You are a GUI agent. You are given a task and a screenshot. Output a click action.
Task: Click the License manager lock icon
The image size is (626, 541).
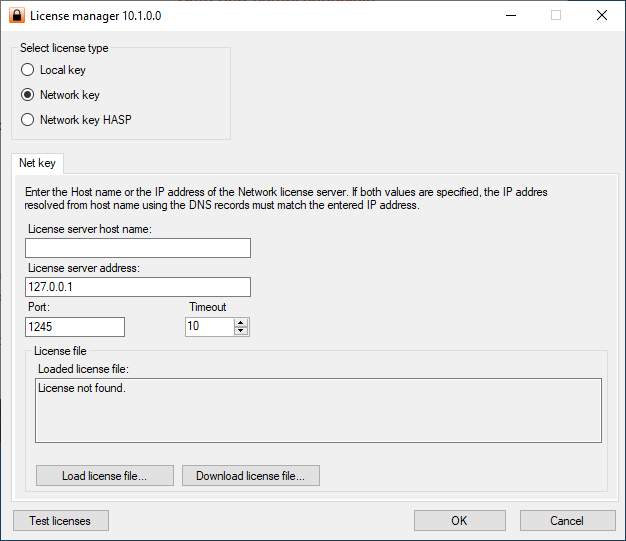coord(16,16)
